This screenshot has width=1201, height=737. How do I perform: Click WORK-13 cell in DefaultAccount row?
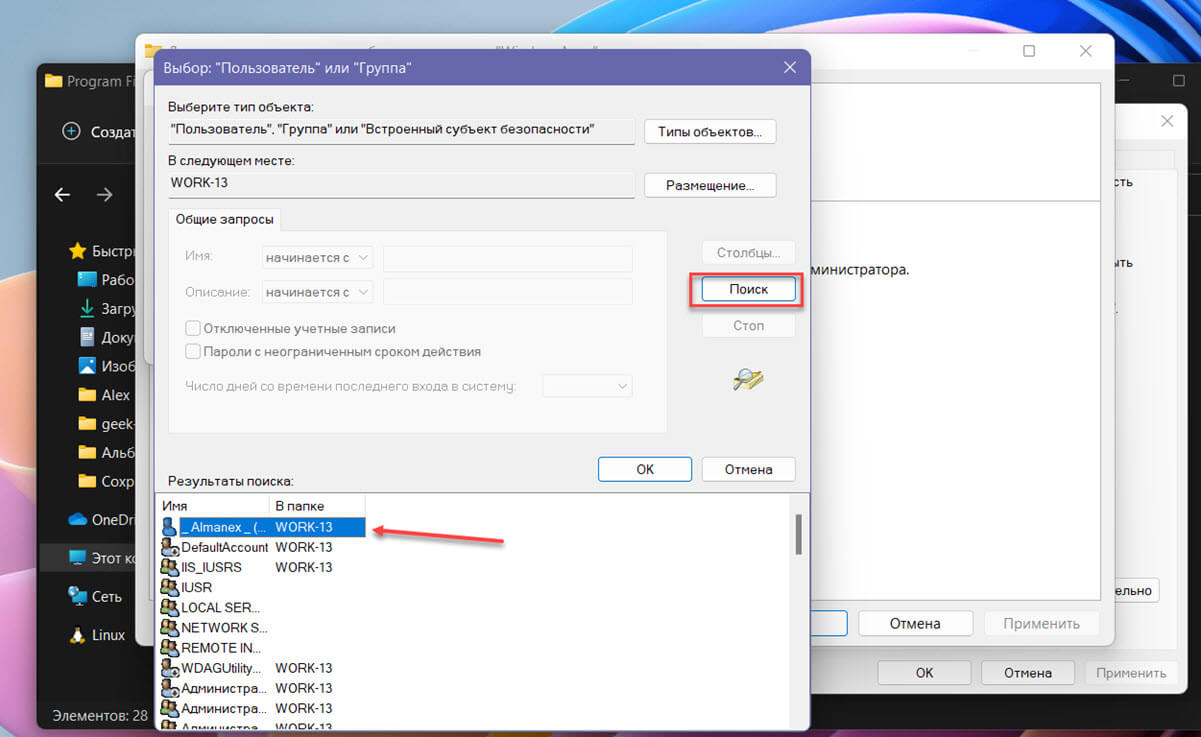click(x=304, y=547)
